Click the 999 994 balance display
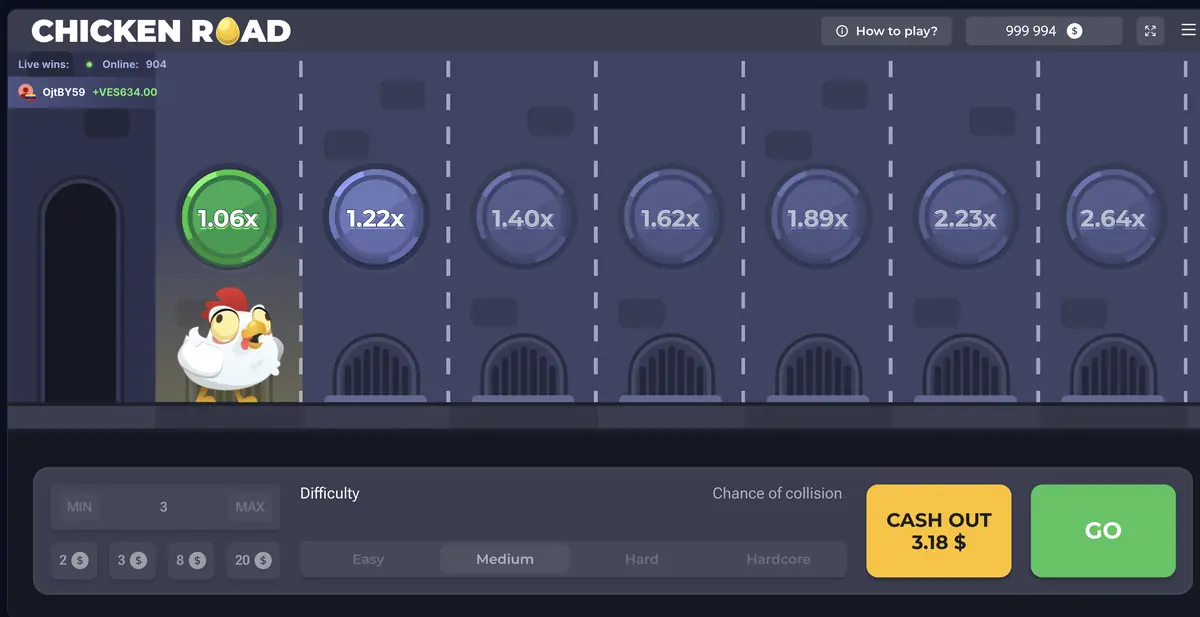 pos(1044,31)
